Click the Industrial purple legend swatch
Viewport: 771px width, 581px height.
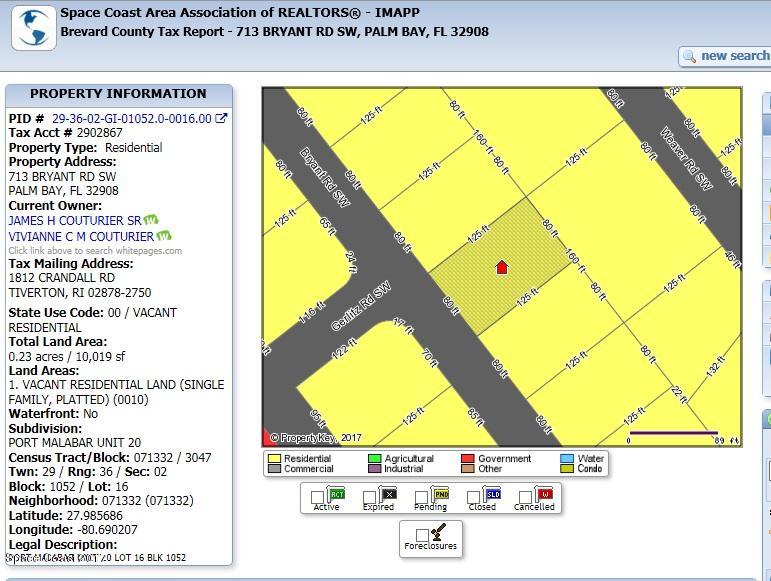tap(375, 469)
